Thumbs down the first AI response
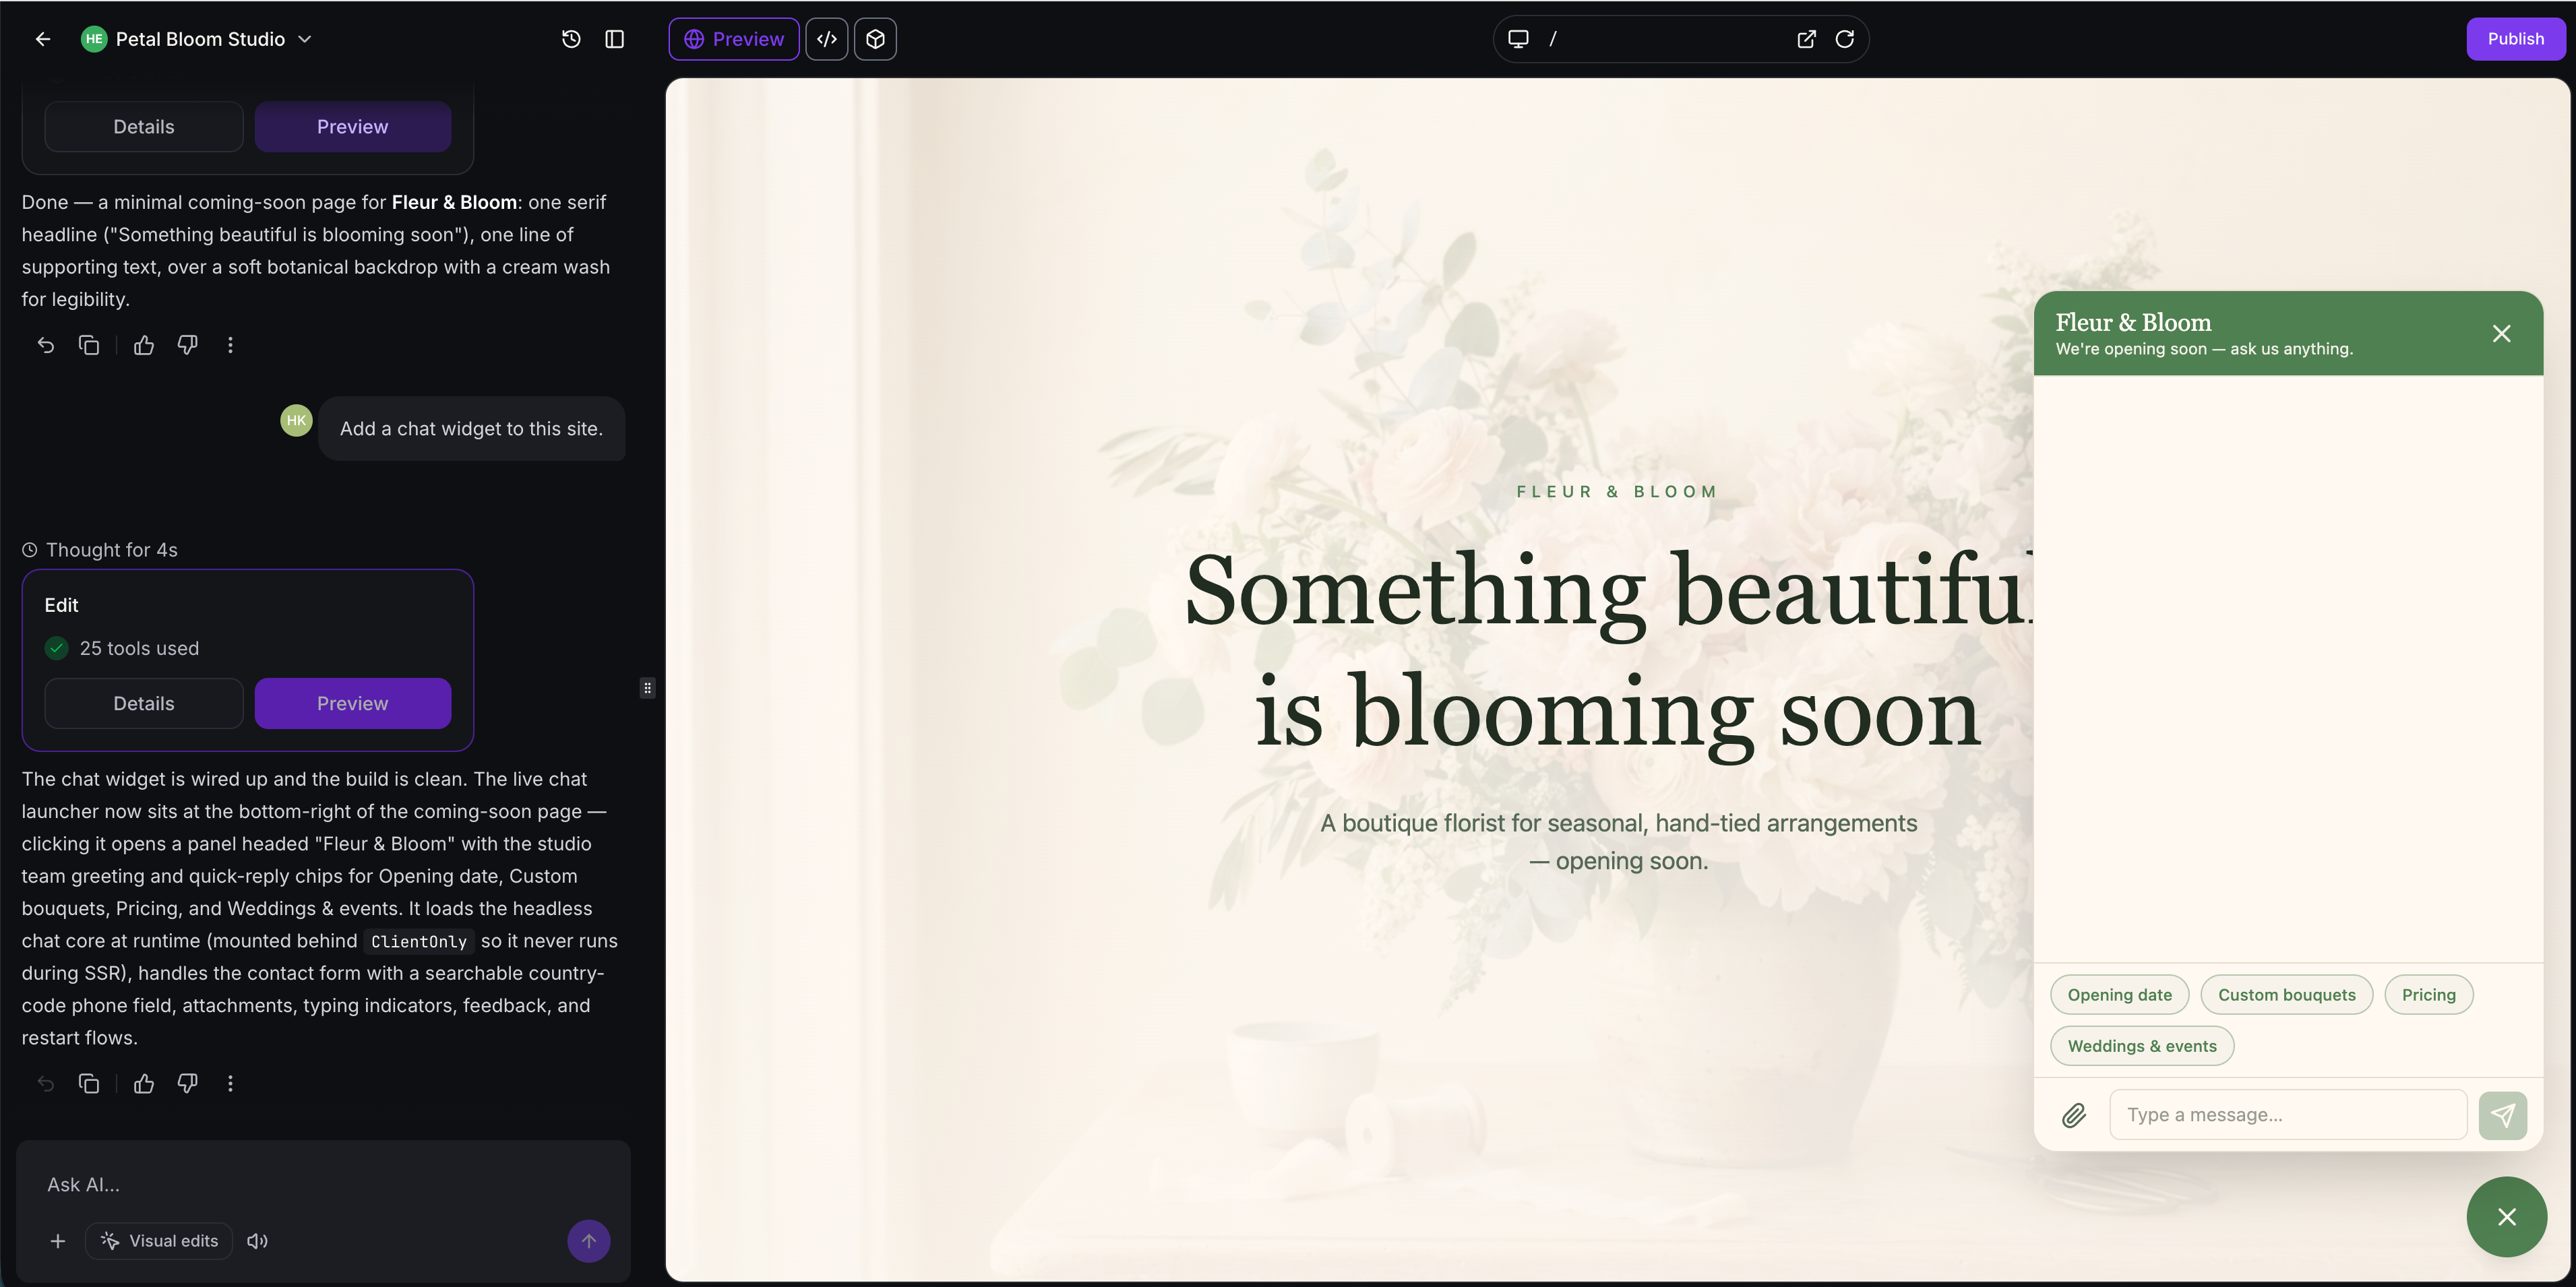Screen dimensions: 2576x1287 point(187,345)
